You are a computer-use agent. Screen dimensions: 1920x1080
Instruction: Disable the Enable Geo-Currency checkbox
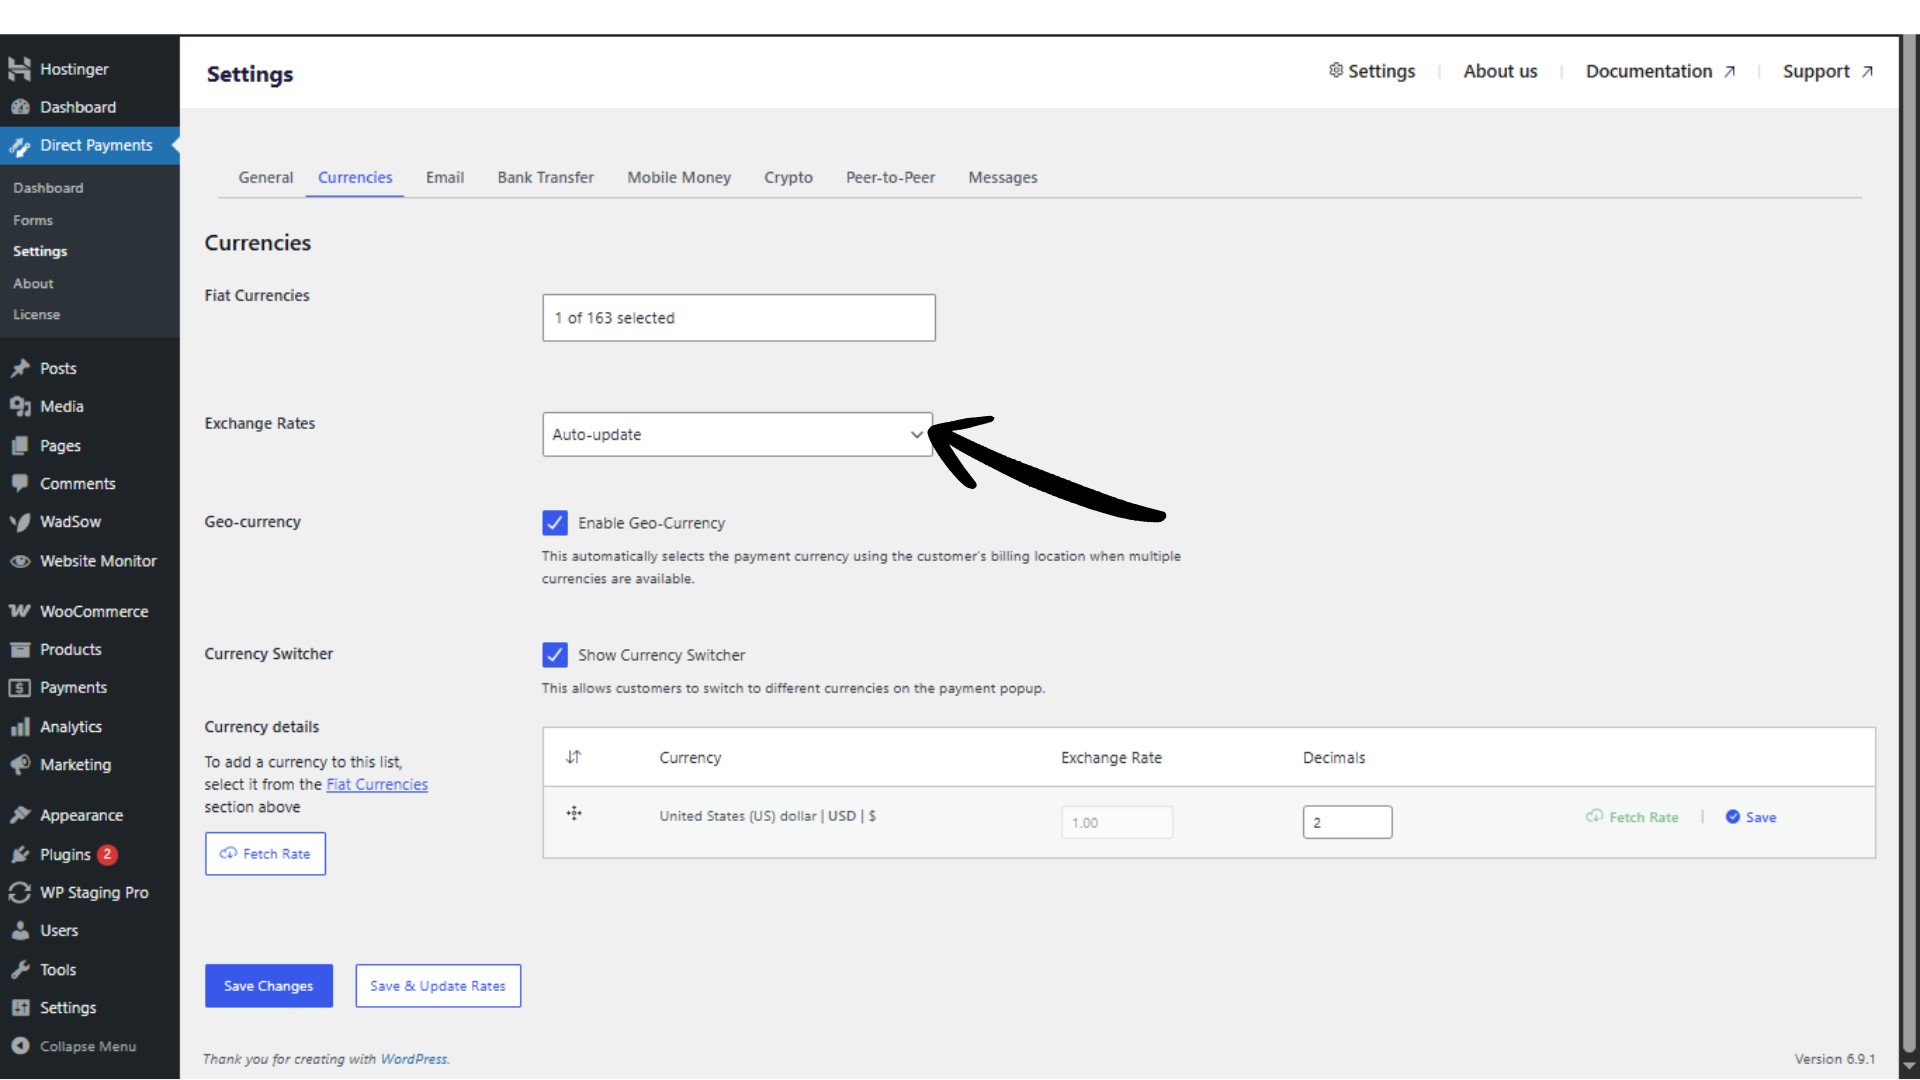pos(555,523)
